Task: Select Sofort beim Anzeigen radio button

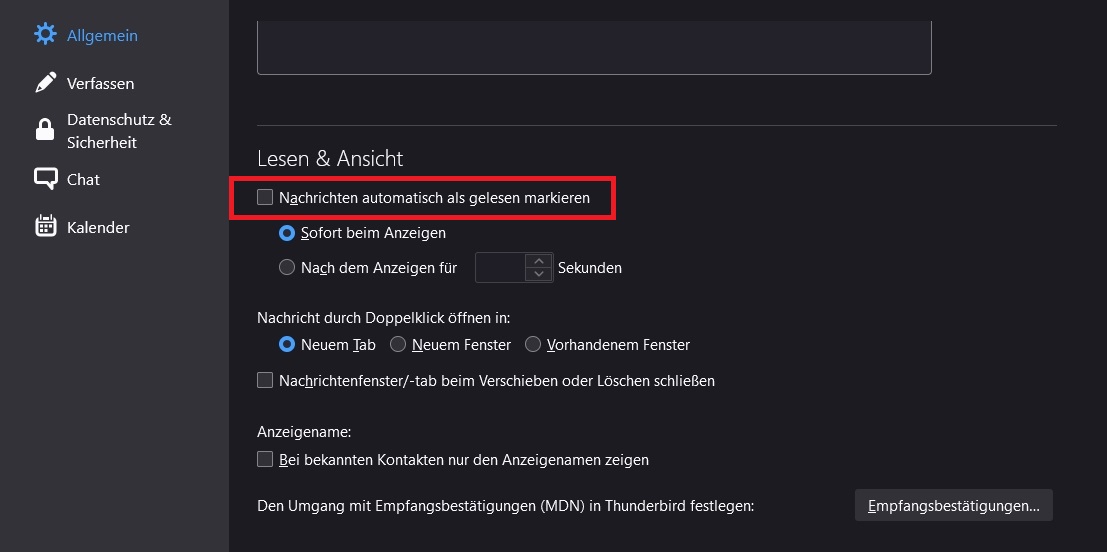Action: pos(287,233)
